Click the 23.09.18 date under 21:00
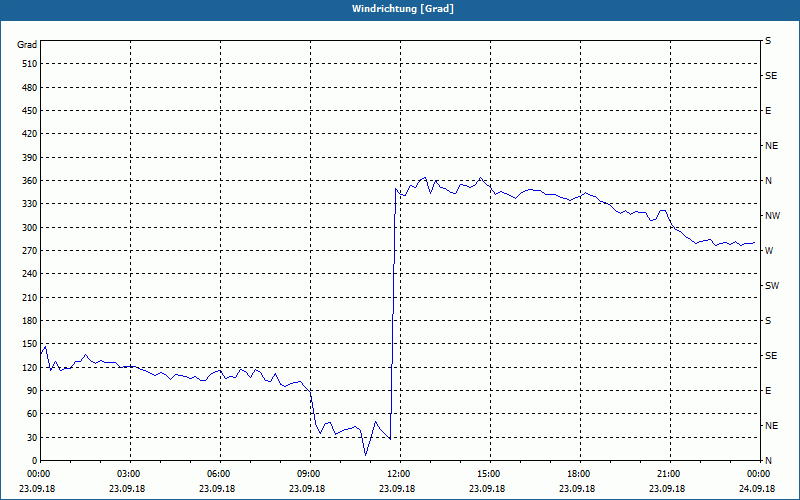800x500 pixels. point(667,489)
